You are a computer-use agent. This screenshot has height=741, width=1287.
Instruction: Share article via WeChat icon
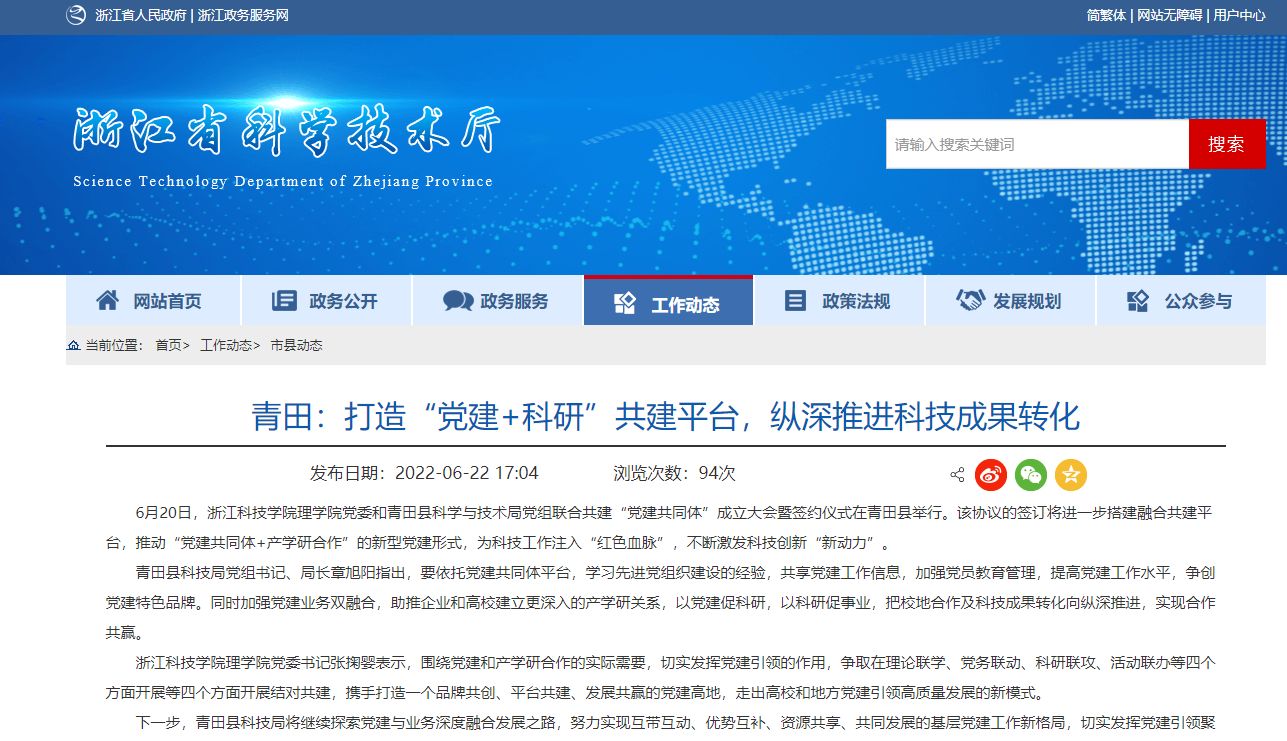(x=1031, y=475)
